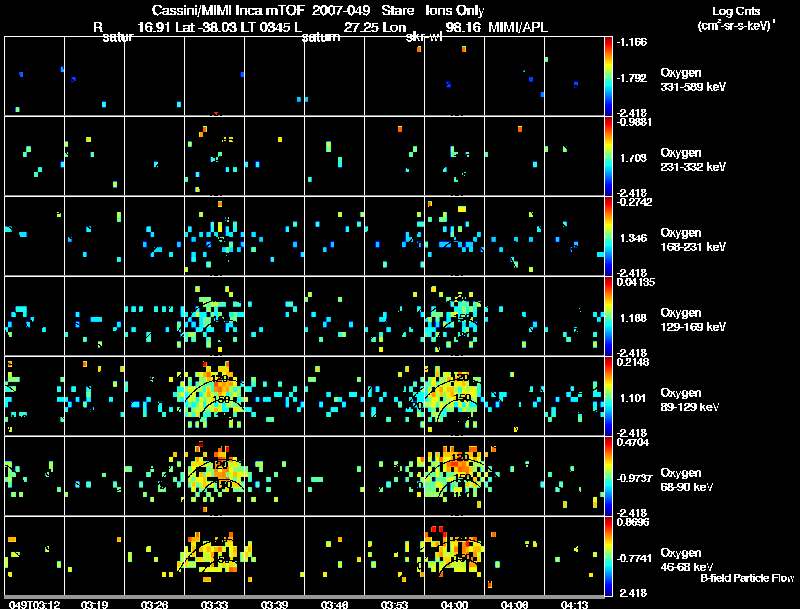Click the 'Log Cnts' color scale heading
Viewport: 800px width, 609px height.
[x=736, y=11]
